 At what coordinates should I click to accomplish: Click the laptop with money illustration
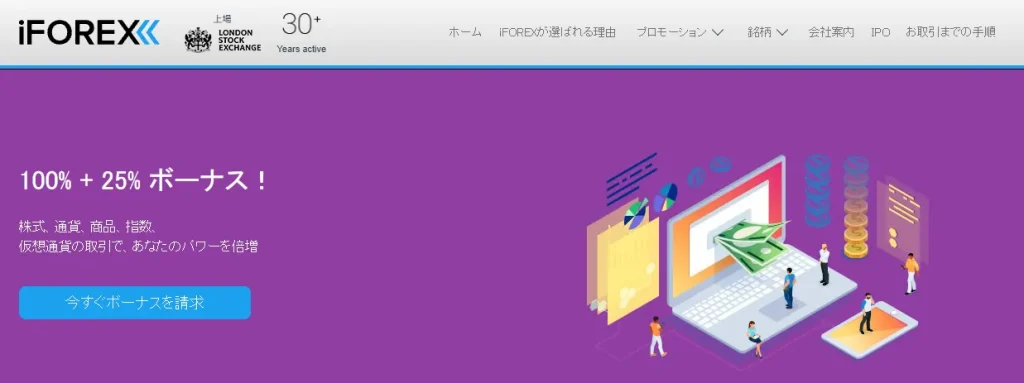761,255
